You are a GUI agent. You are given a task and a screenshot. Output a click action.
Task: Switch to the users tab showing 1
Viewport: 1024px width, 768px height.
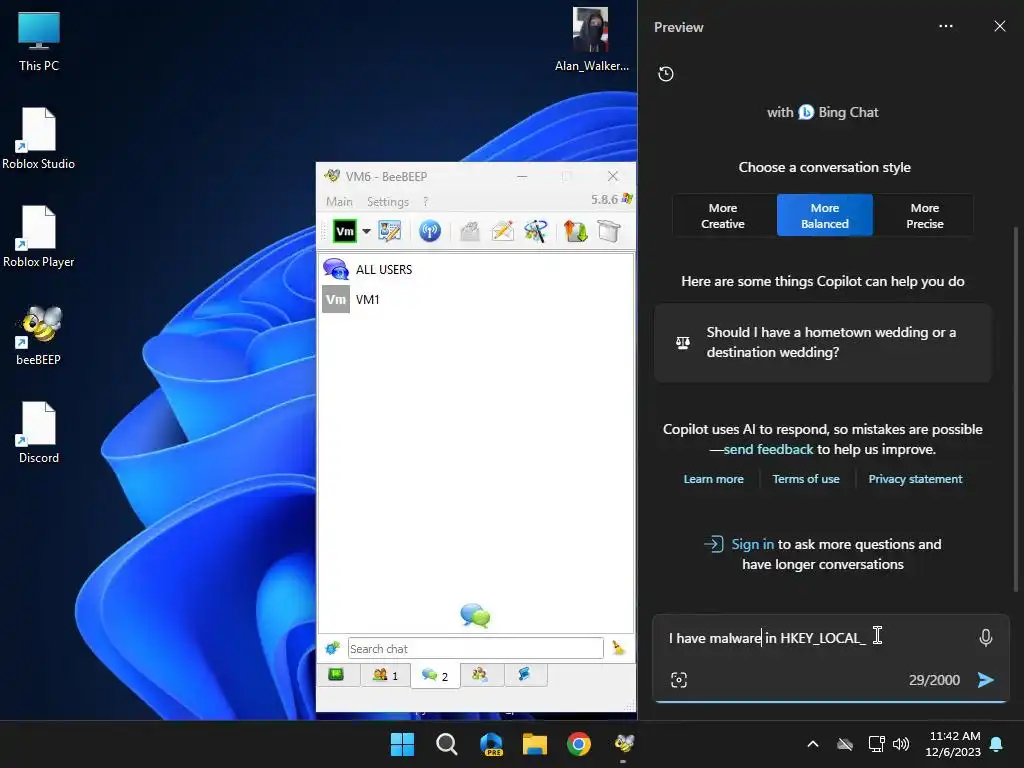tap(385, 675)
